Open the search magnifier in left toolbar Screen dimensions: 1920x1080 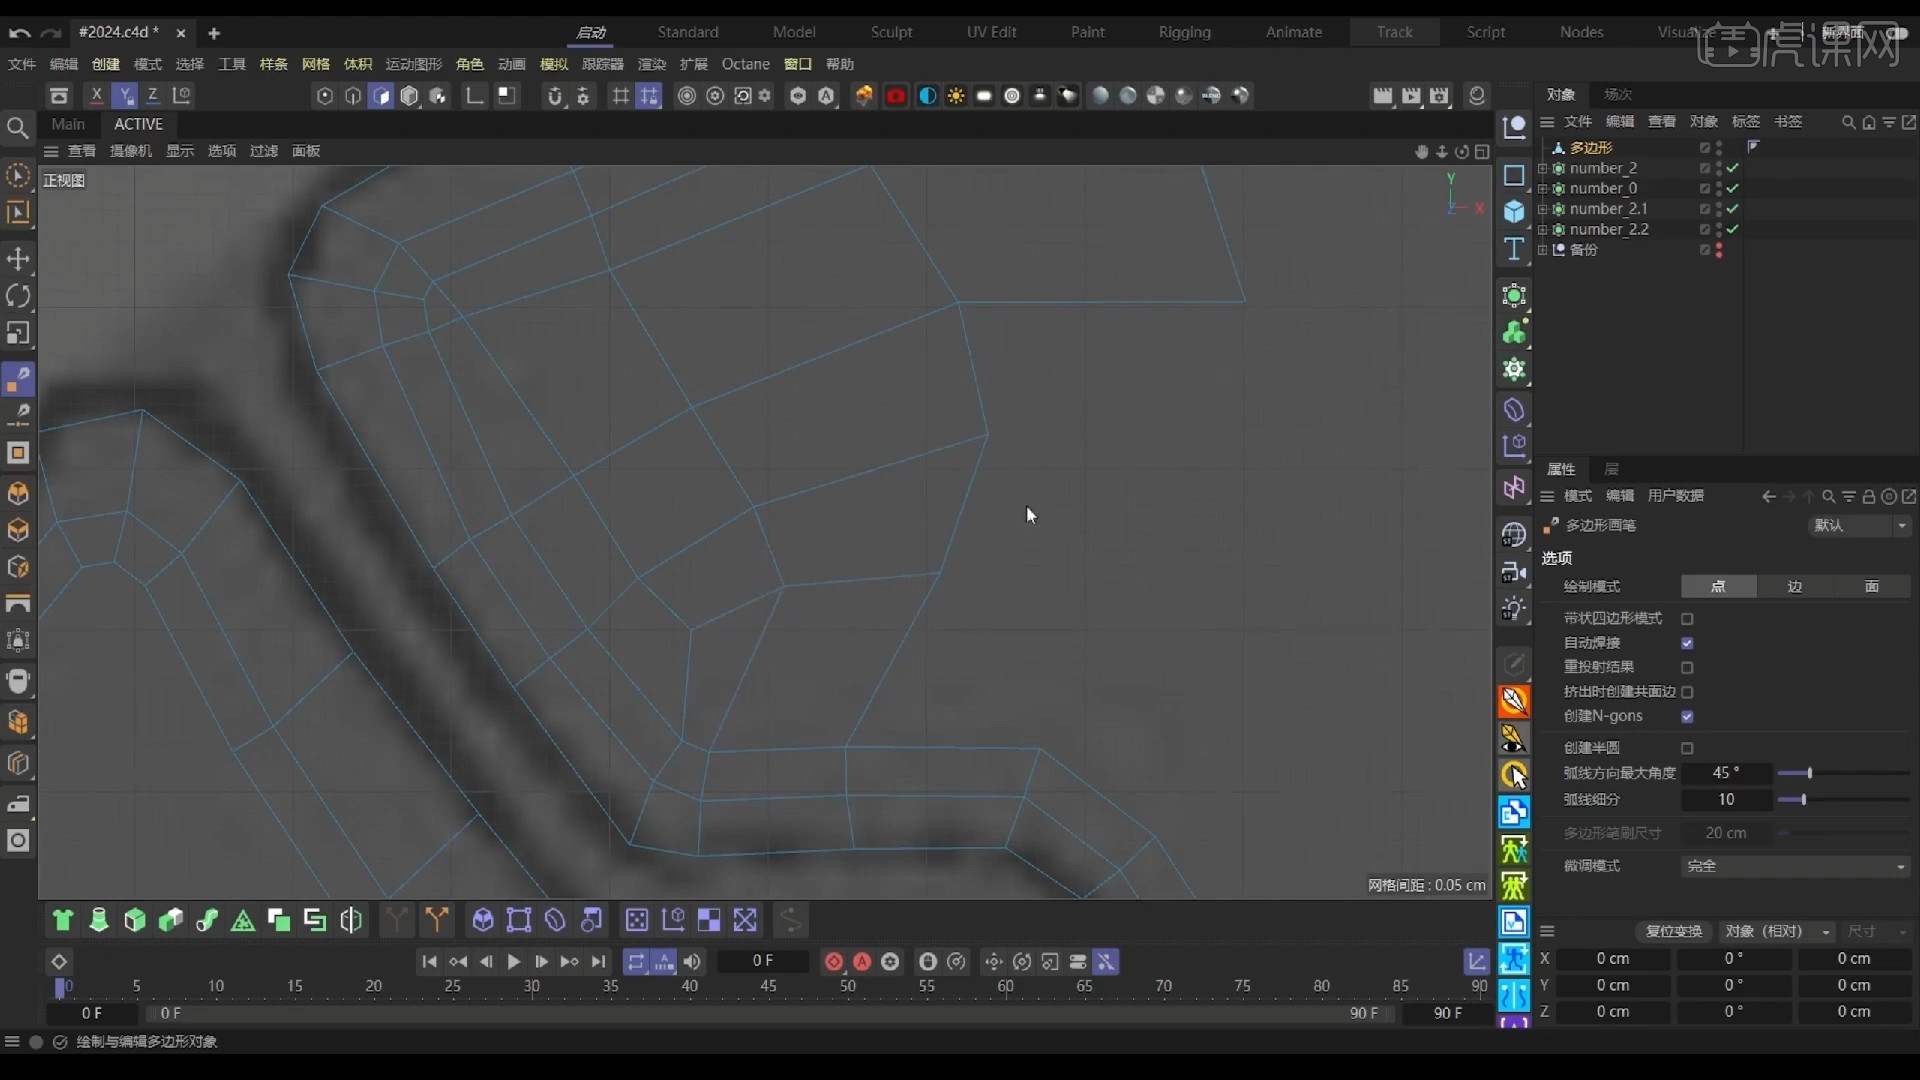click(x=18, y=128)
